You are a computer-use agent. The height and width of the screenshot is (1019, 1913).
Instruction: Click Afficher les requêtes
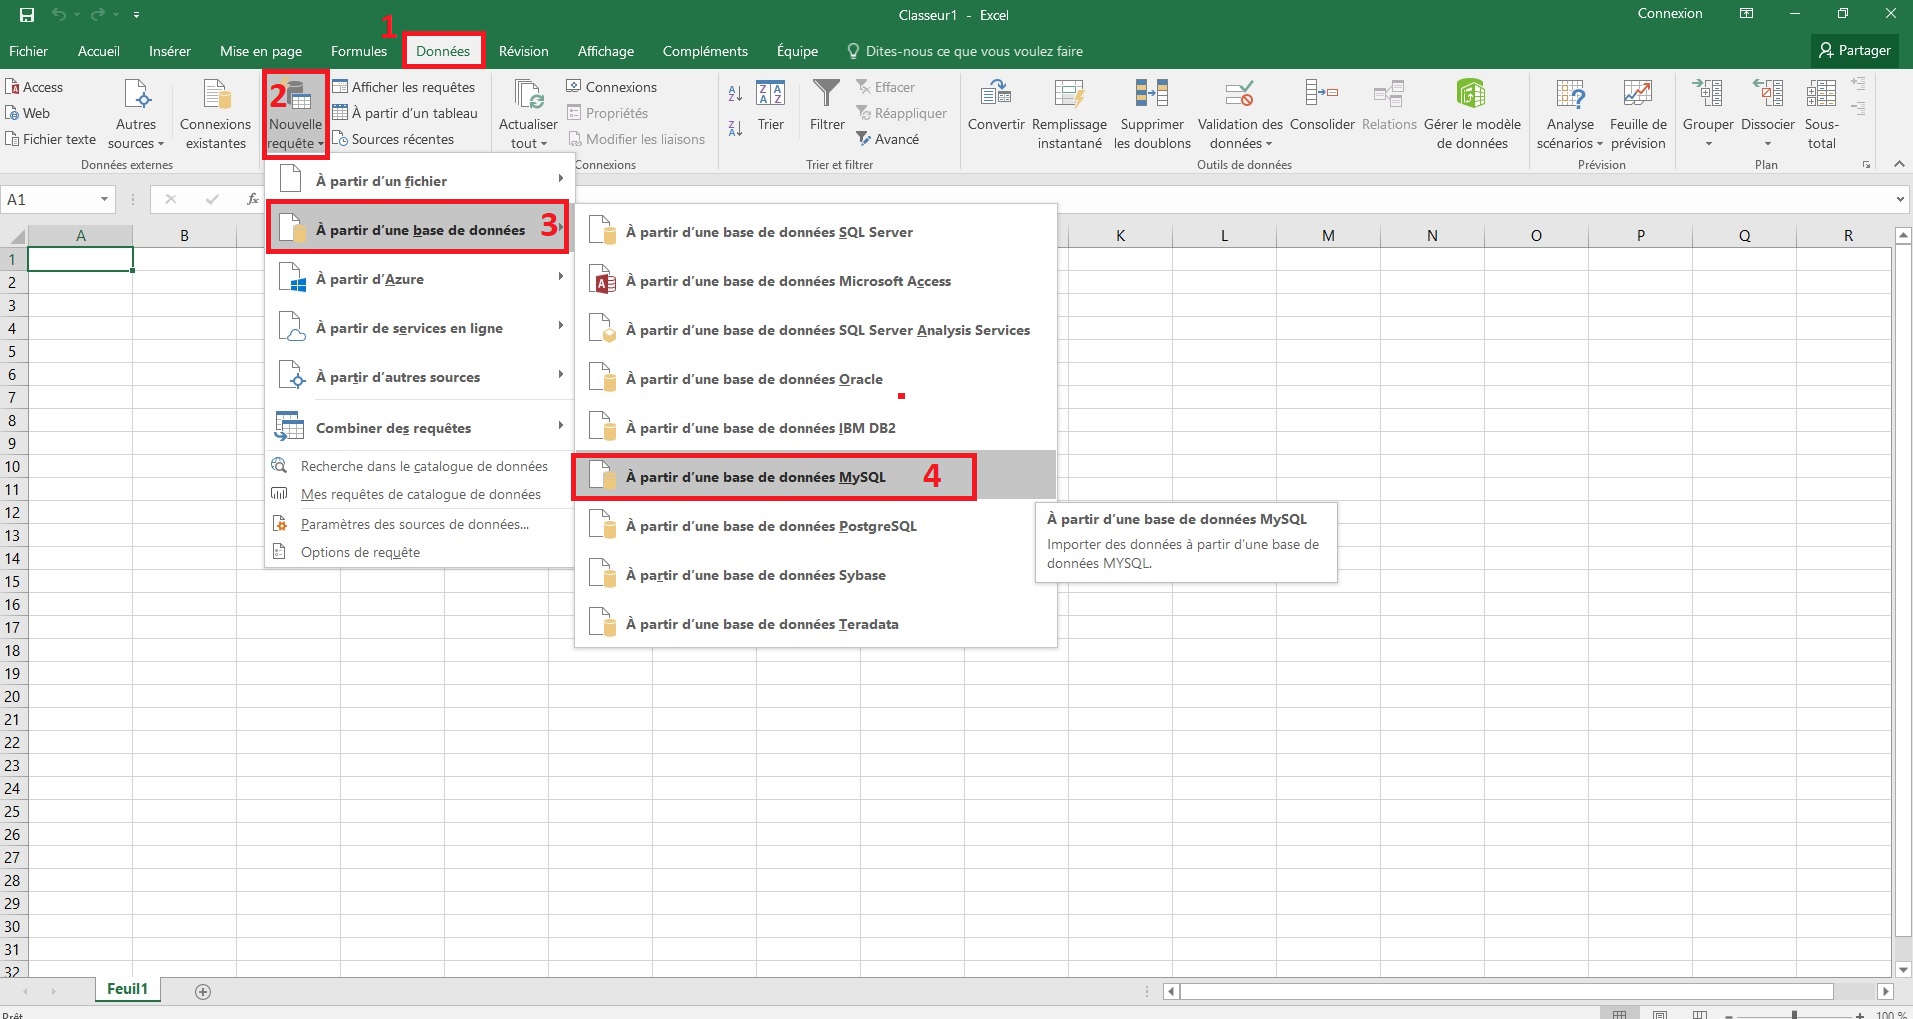(404, 87)
